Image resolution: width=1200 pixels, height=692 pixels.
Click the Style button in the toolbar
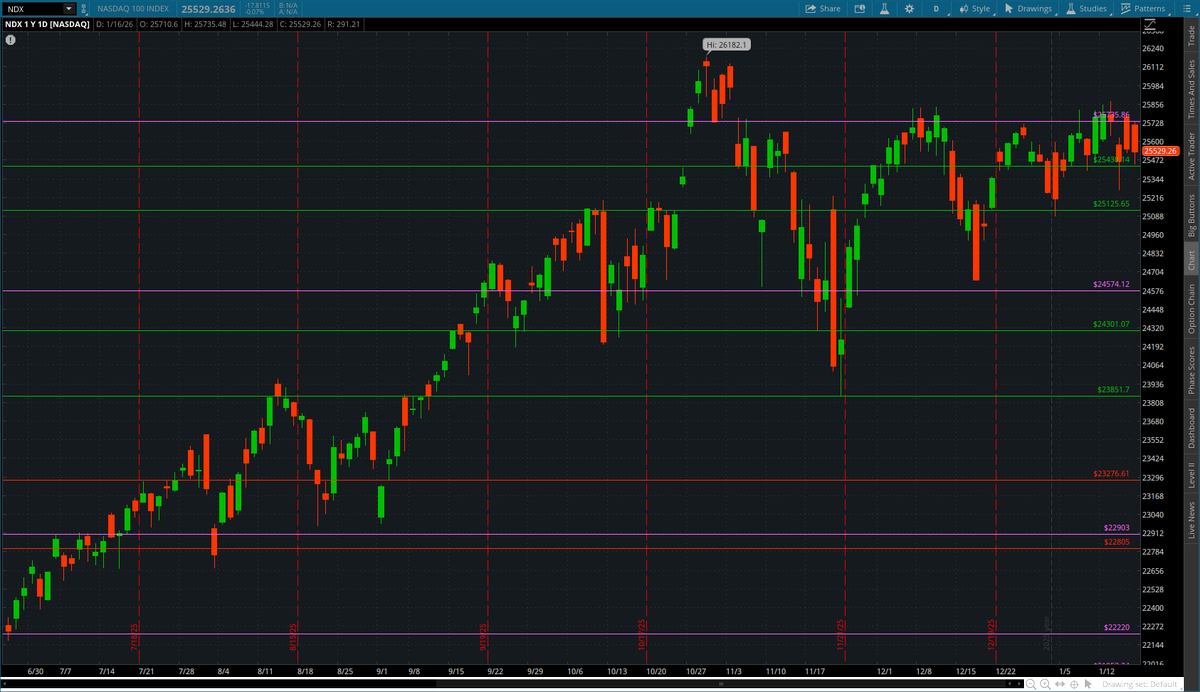tap(974, 8)
